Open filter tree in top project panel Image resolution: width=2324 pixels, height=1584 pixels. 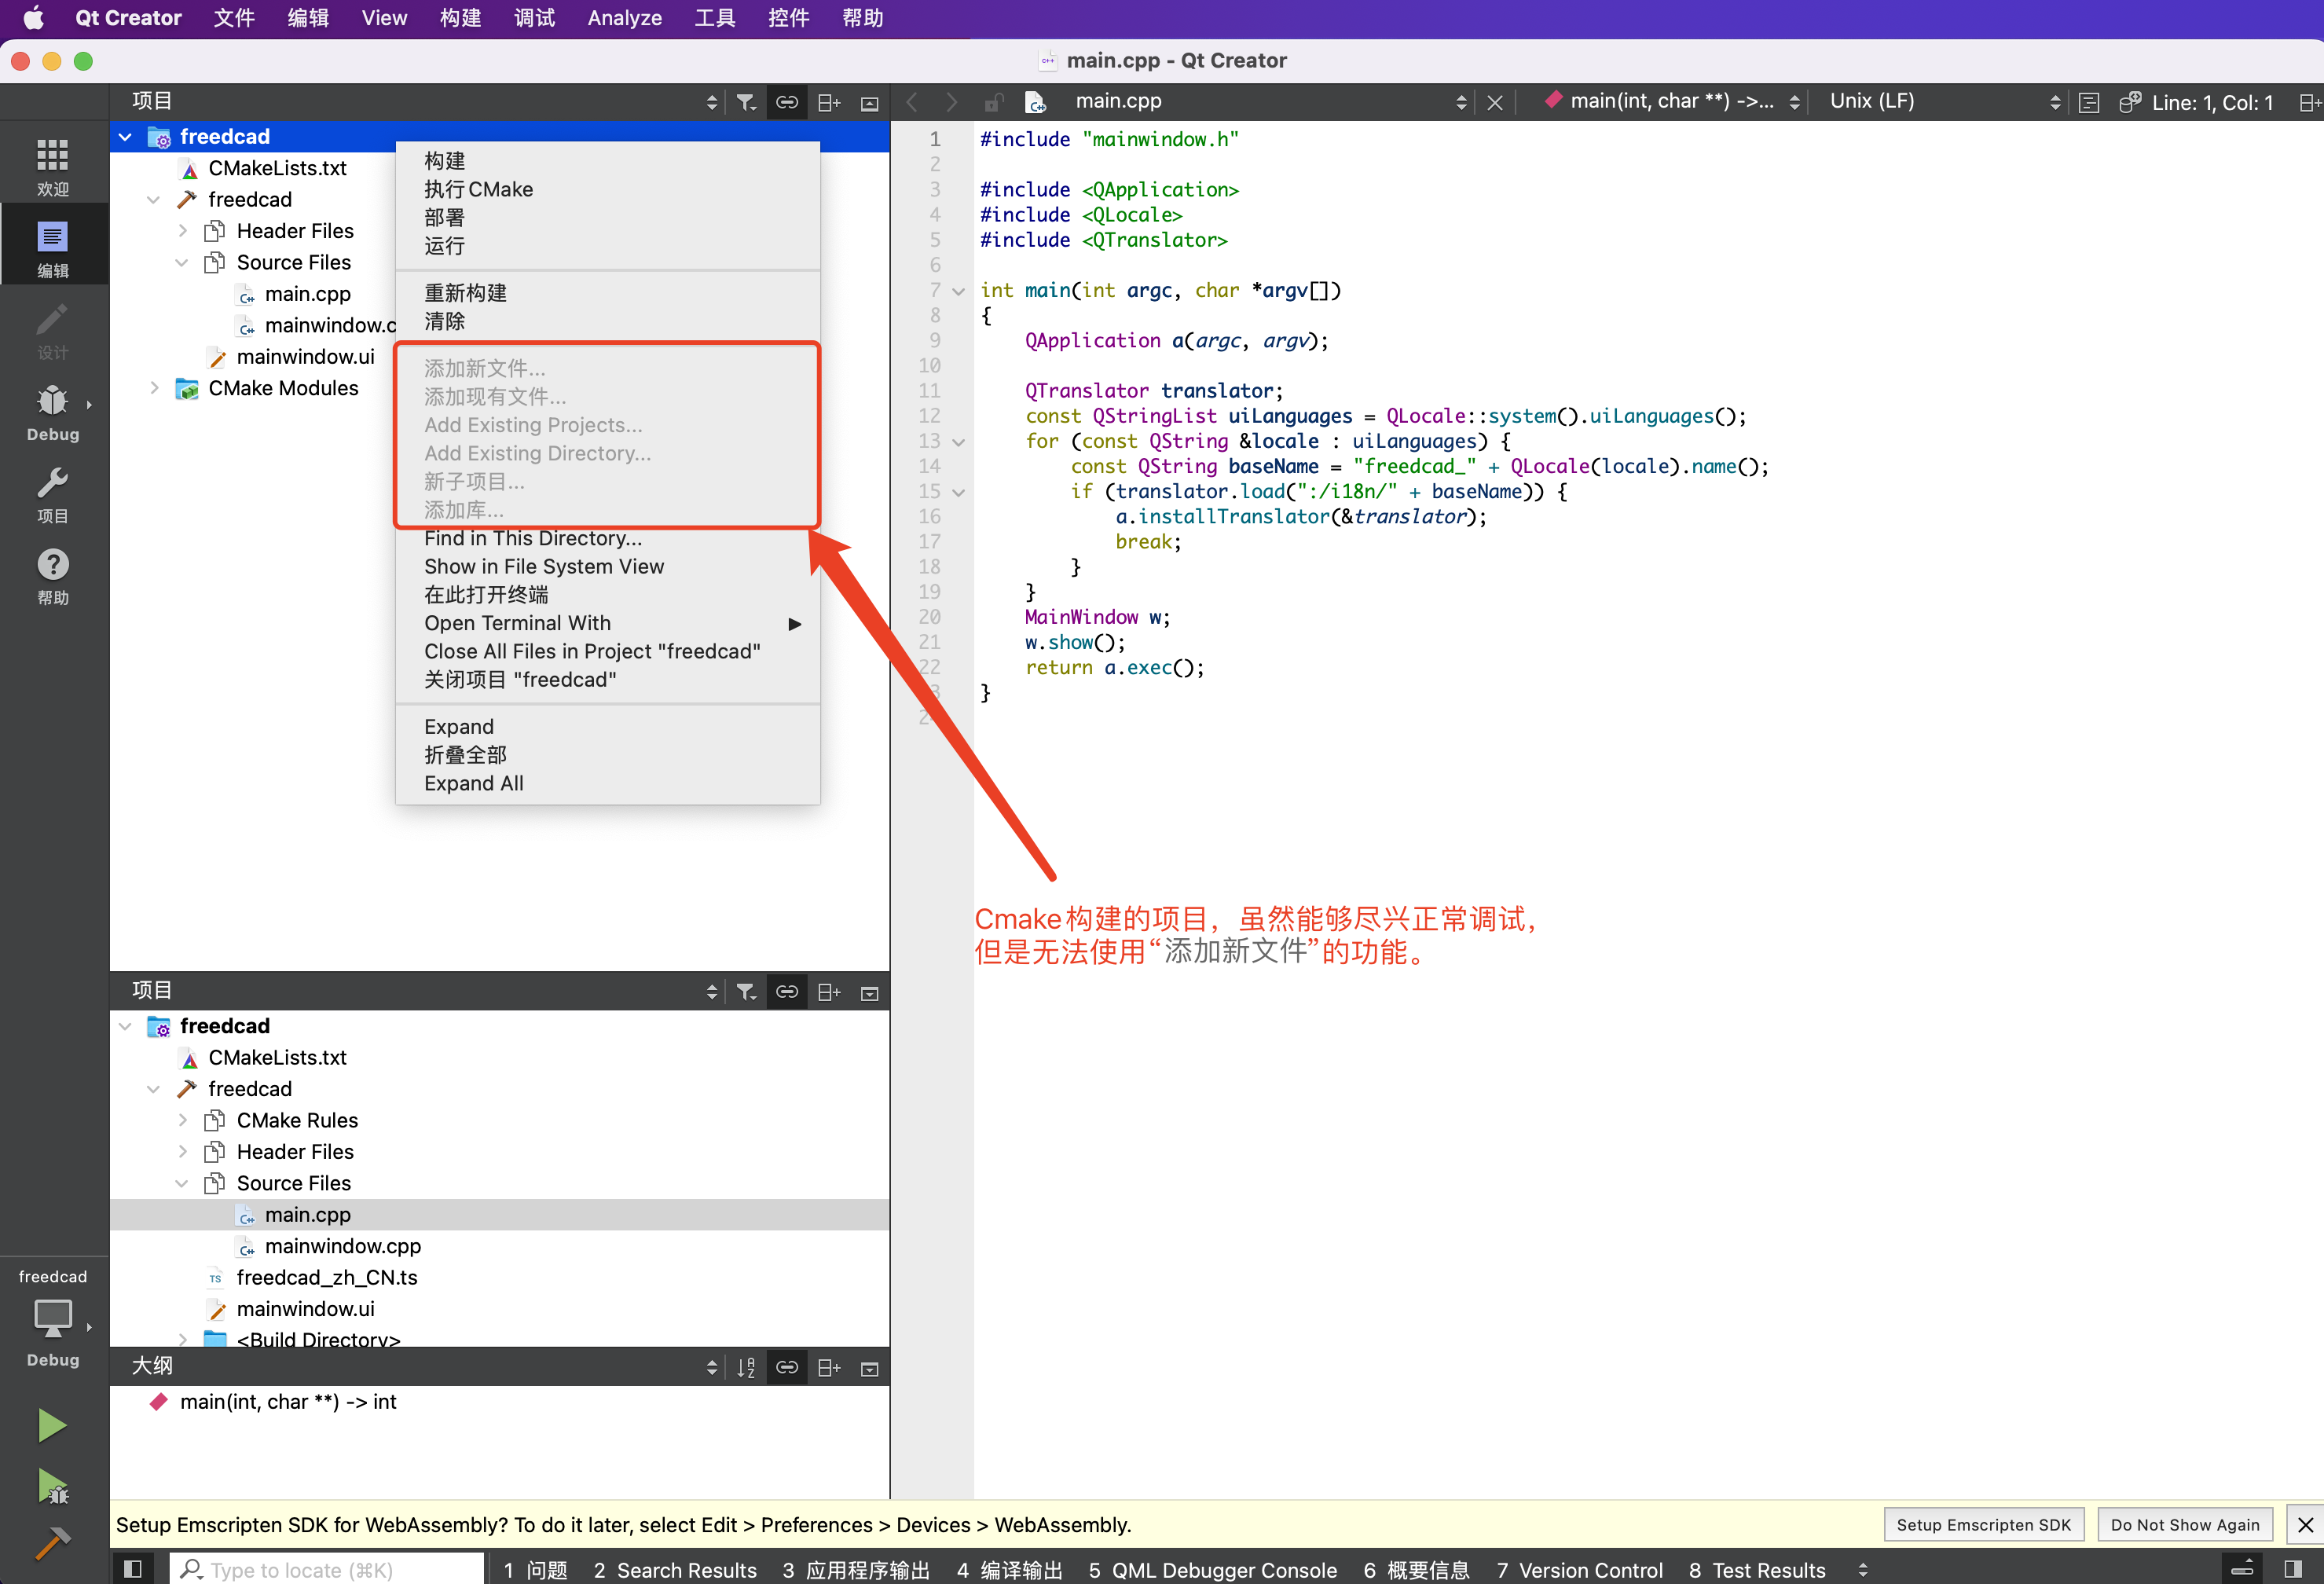[x=746, y=102]
